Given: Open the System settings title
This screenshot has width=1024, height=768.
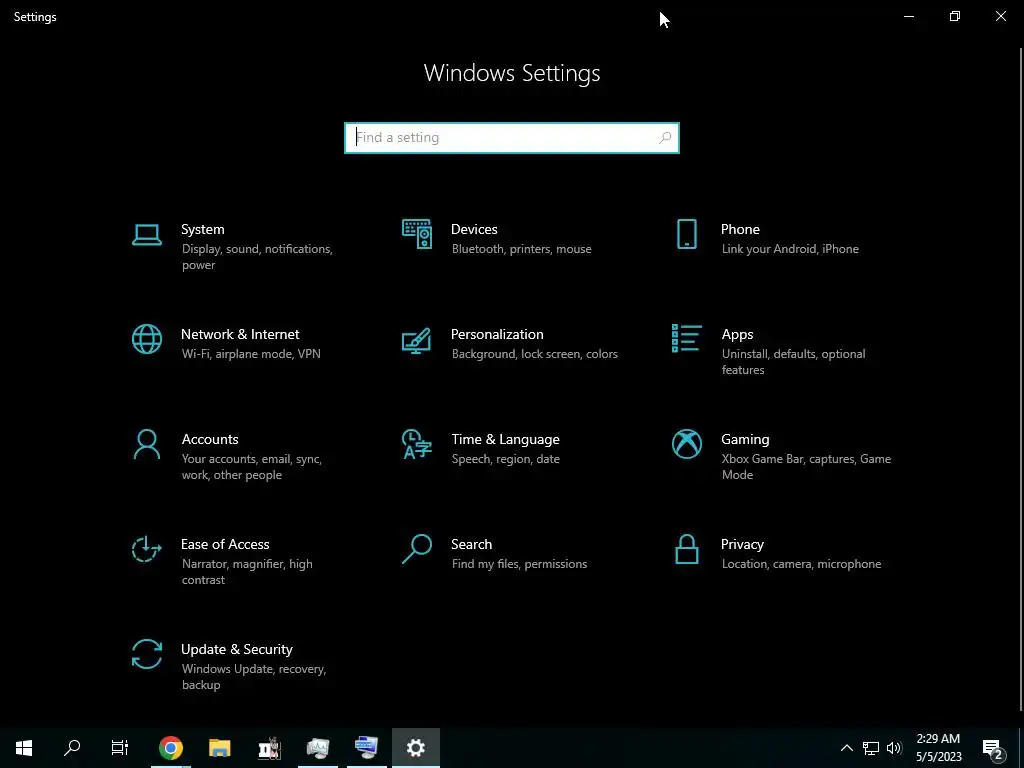Looking at the screenshot, I should tap(202, 229).
